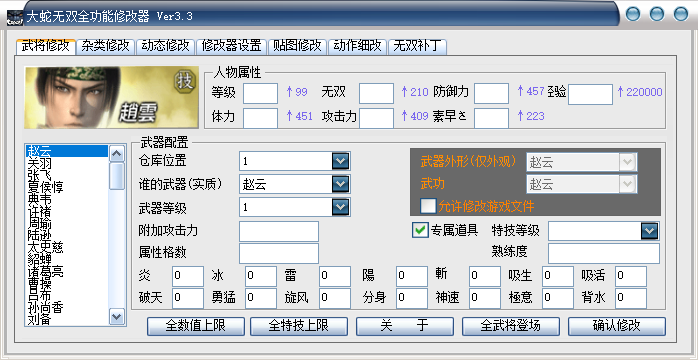Open the 特技等级 dropdown
Image resolution: width=698 pixels, height=360 pixels.
[649, 231]
